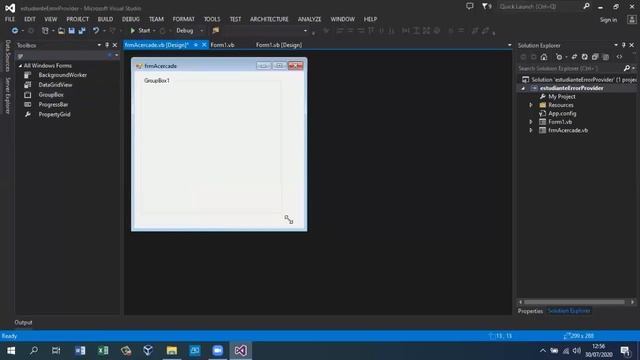Select the GroupBox toolbox item
The width and height of the screenshot is (640, 360).
[x=51, y=95]
